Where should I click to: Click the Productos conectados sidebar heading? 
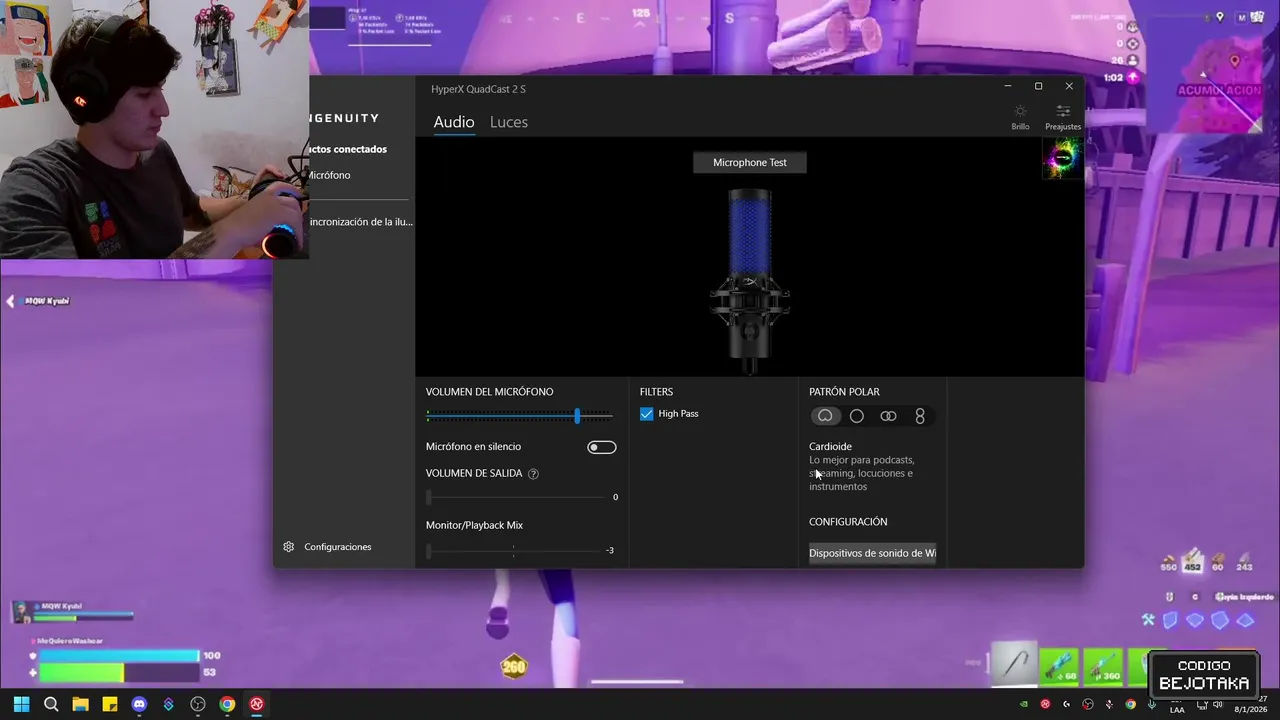[x=347, y=149]
